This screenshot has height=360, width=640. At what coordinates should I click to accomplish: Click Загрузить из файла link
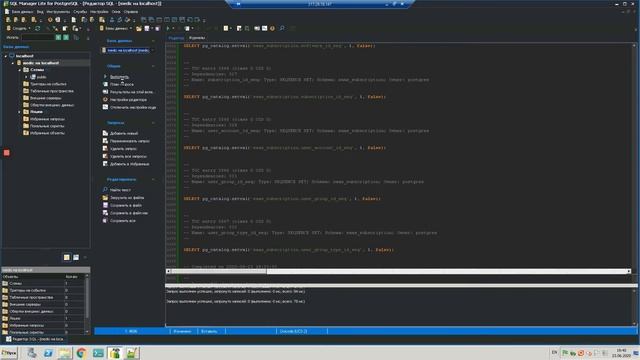click(x=127, y=198)
